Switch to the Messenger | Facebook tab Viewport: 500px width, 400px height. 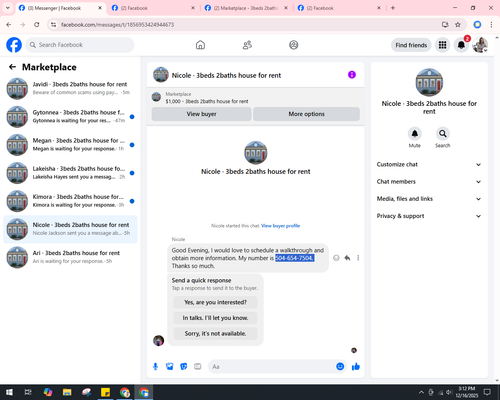pos(61,8)
